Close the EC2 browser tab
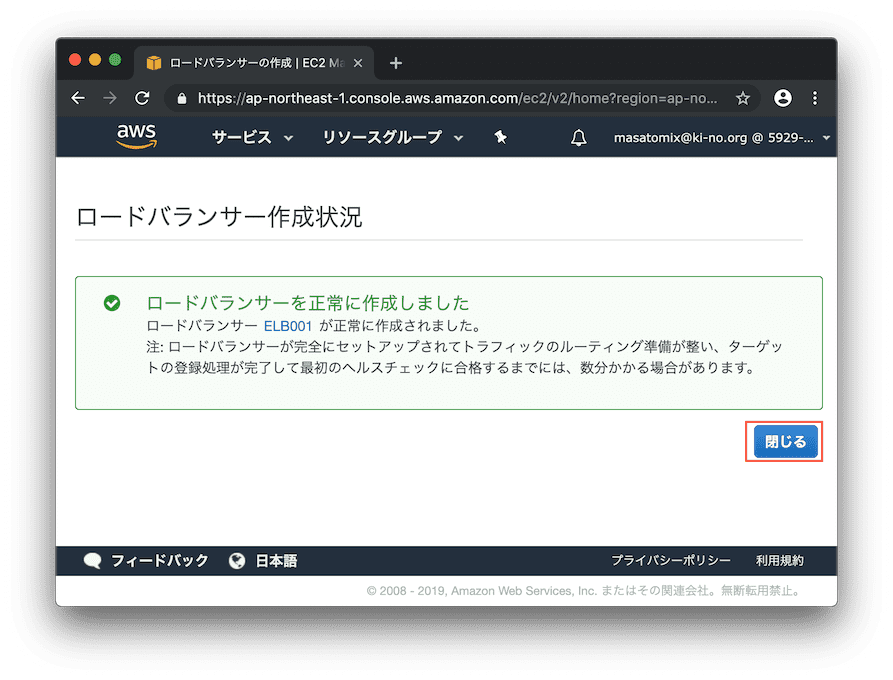893x680 pixels. 358,63
